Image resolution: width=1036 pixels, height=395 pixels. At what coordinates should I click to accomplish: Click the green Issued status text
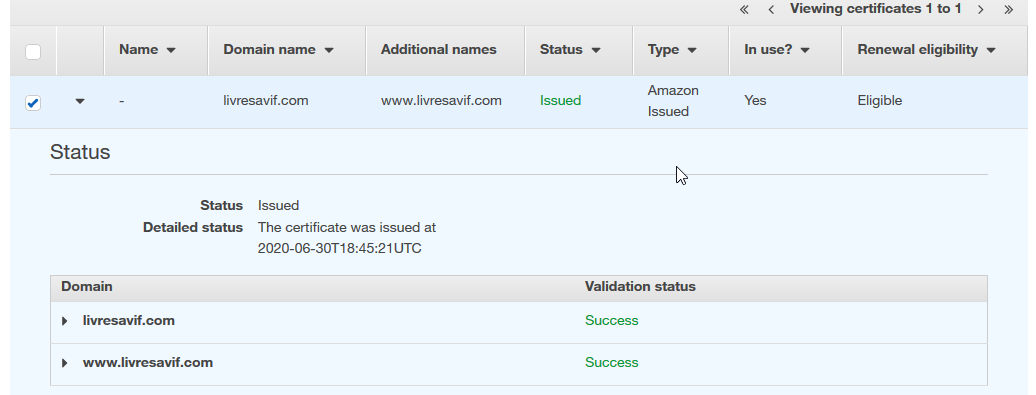click(x=560, y=100)
